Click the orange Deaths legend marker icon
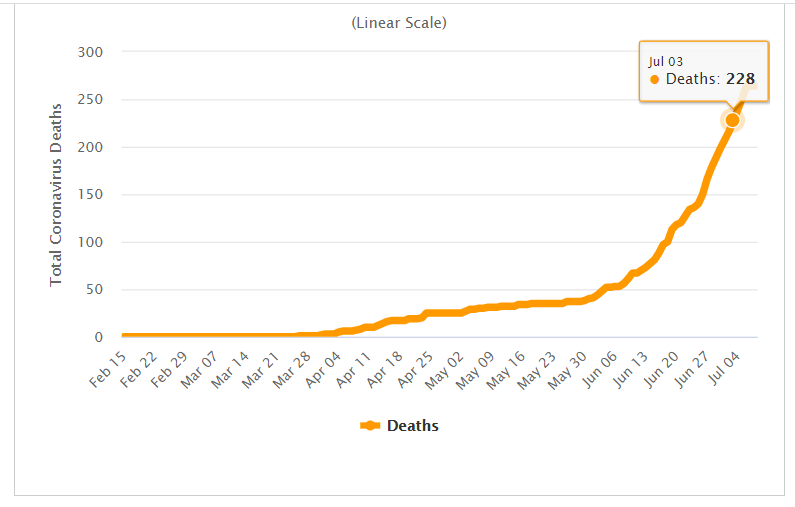The width and height of the screenshot is (795, 507). coord(370,426)
